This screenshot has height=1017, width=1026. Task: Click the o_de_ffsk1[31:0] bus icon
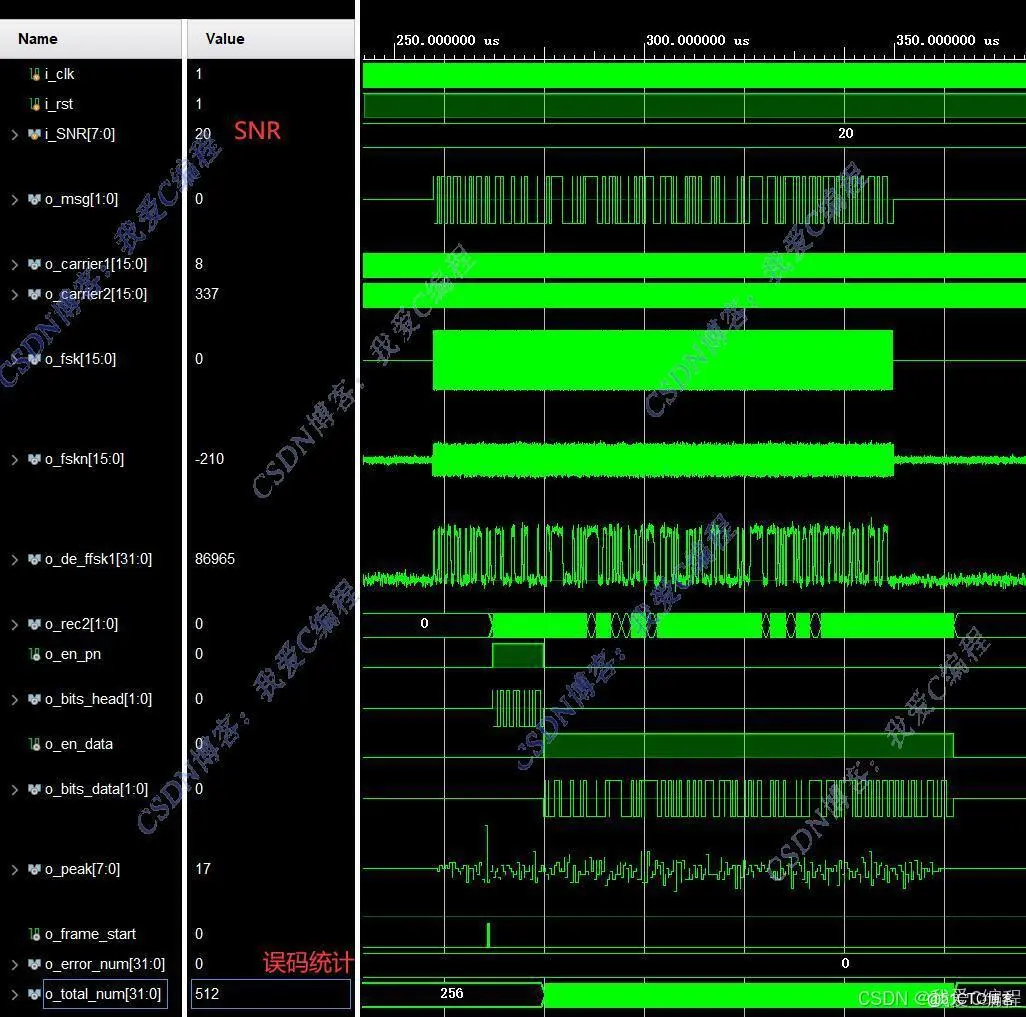pos(35,560)
